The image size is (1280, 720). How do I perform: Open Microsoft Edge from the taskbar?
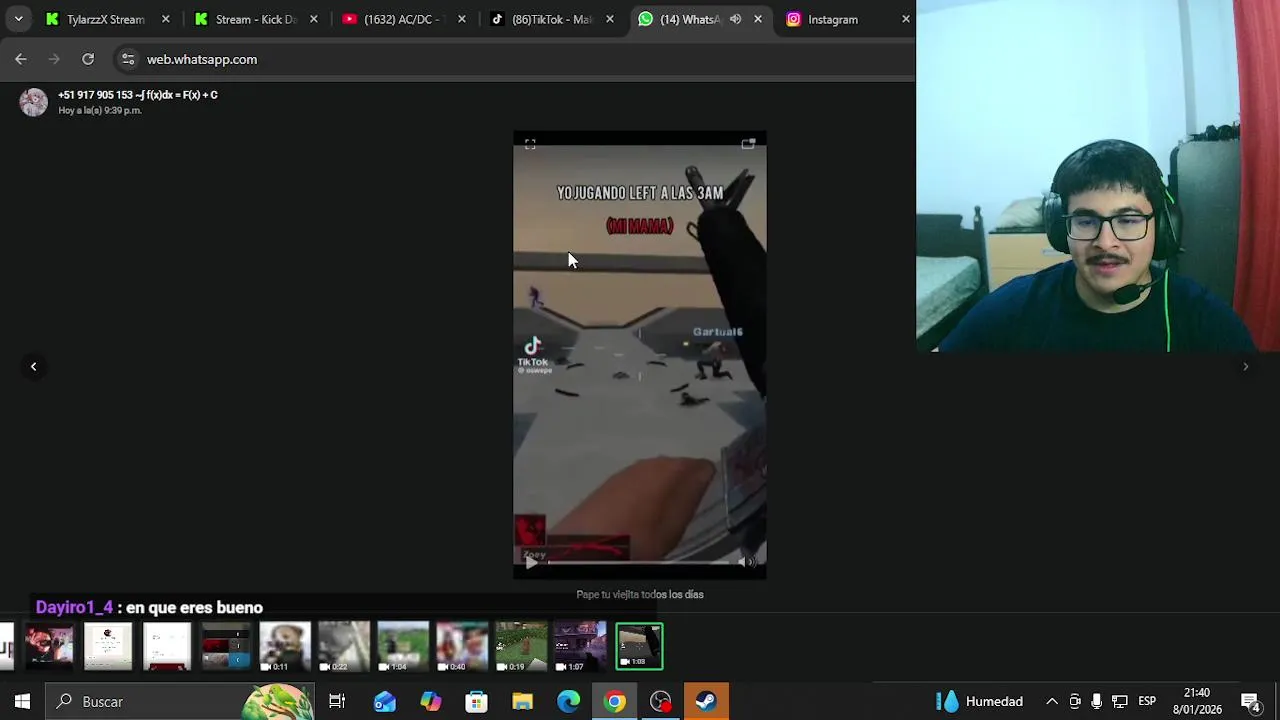(568, 702)
